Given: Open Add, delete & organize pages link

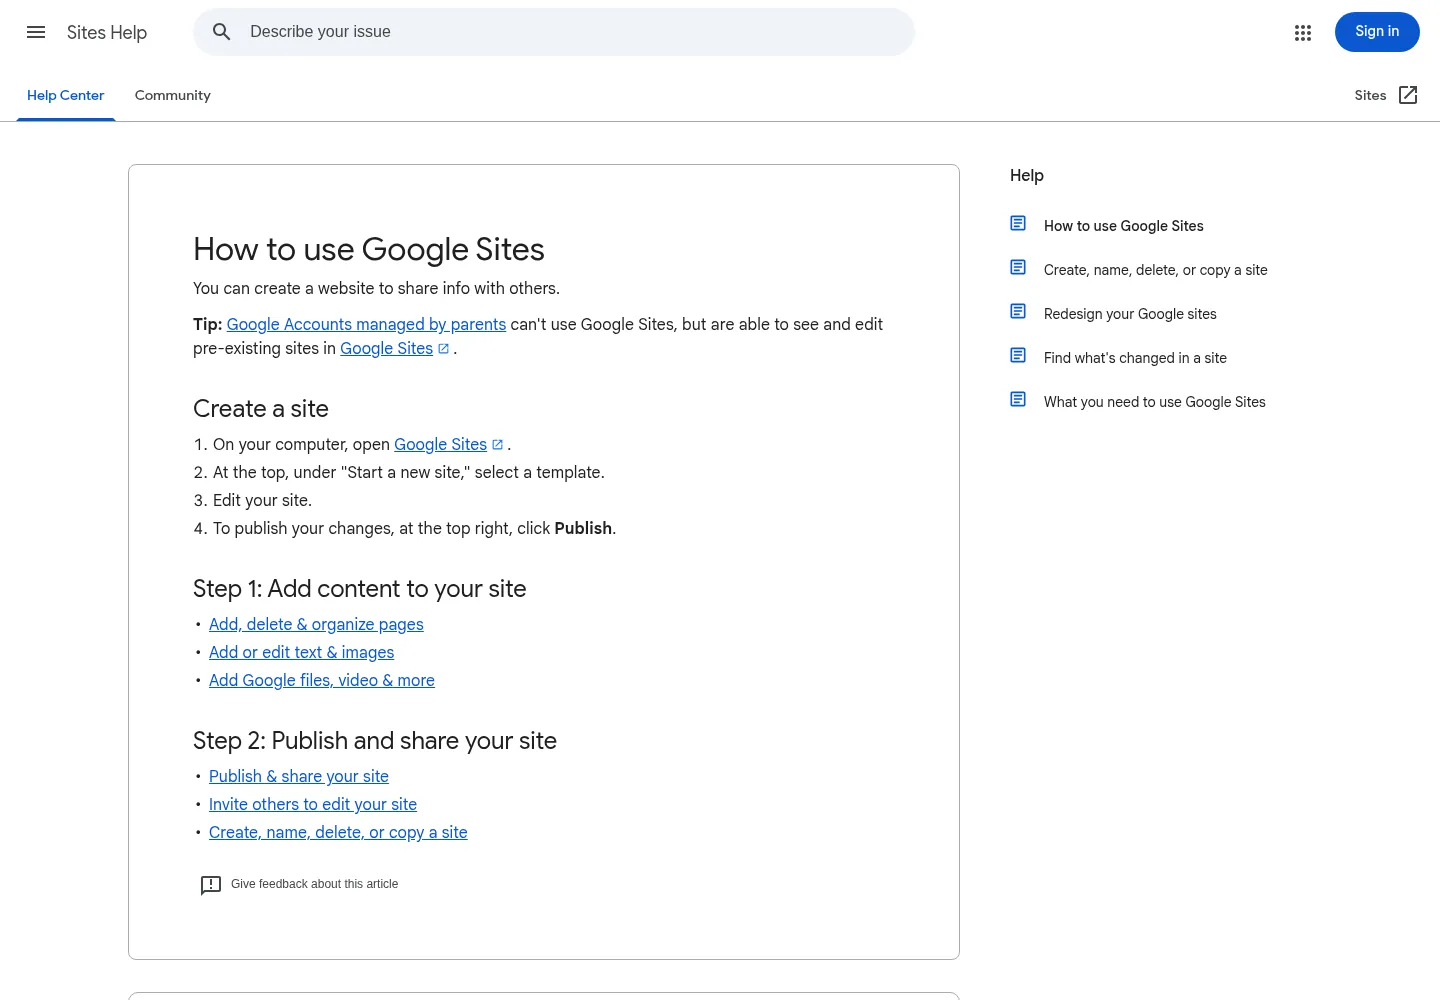Looking at the screenshot, I should (316, 624).
